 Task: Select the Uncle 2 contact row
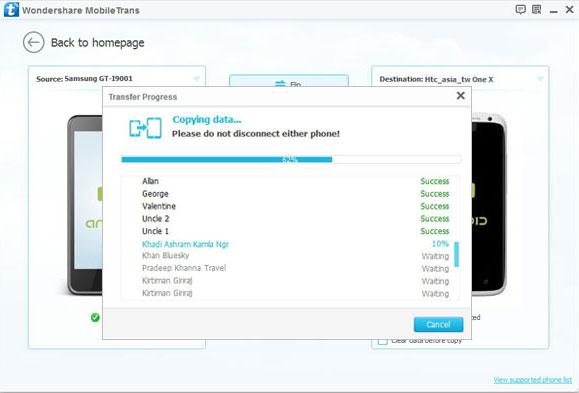pyautogui.click(x=290, y=219)
